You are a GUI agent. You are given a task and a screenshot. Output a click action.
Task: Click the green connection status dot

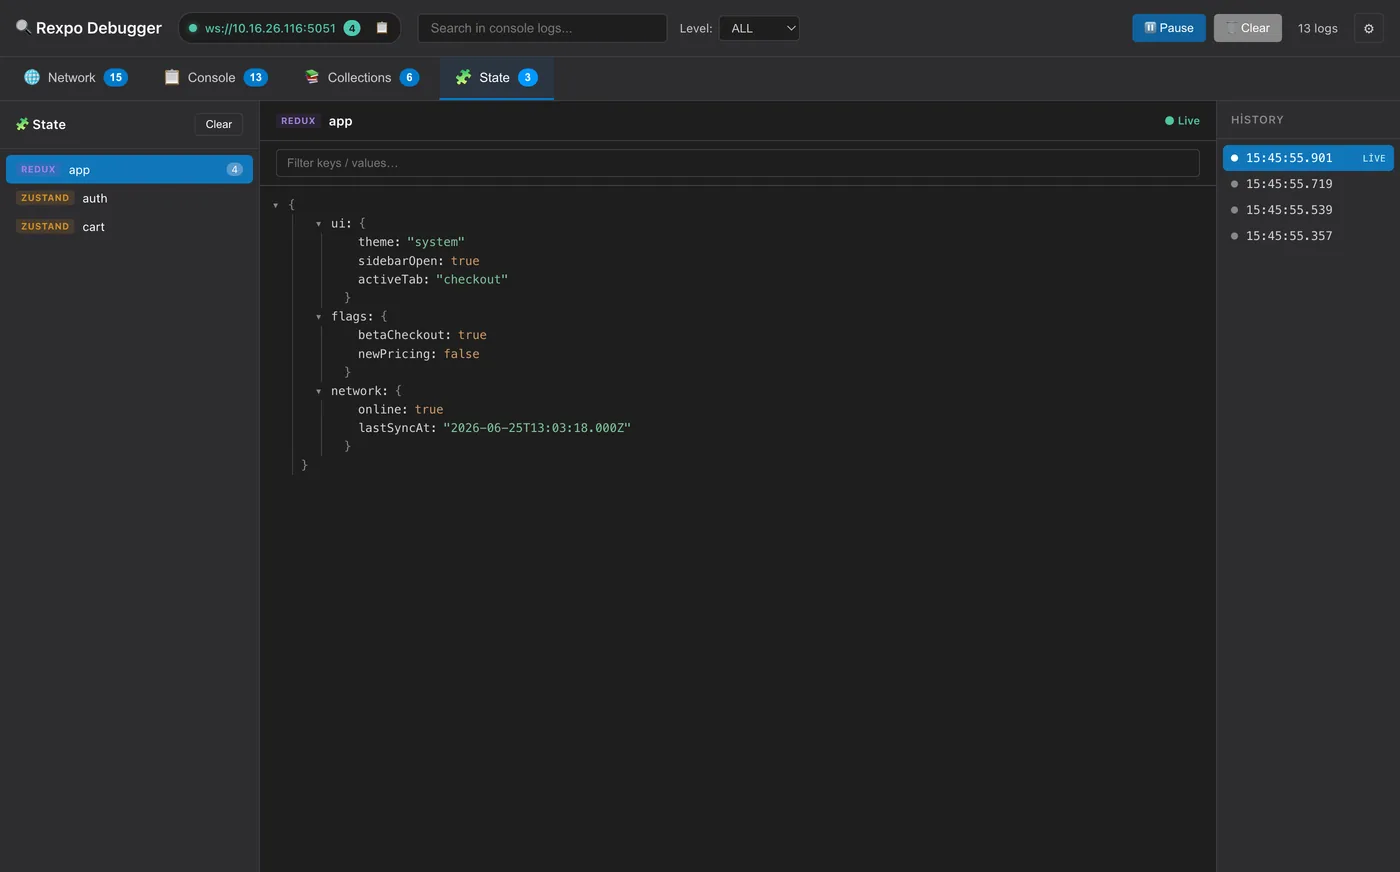193,28
